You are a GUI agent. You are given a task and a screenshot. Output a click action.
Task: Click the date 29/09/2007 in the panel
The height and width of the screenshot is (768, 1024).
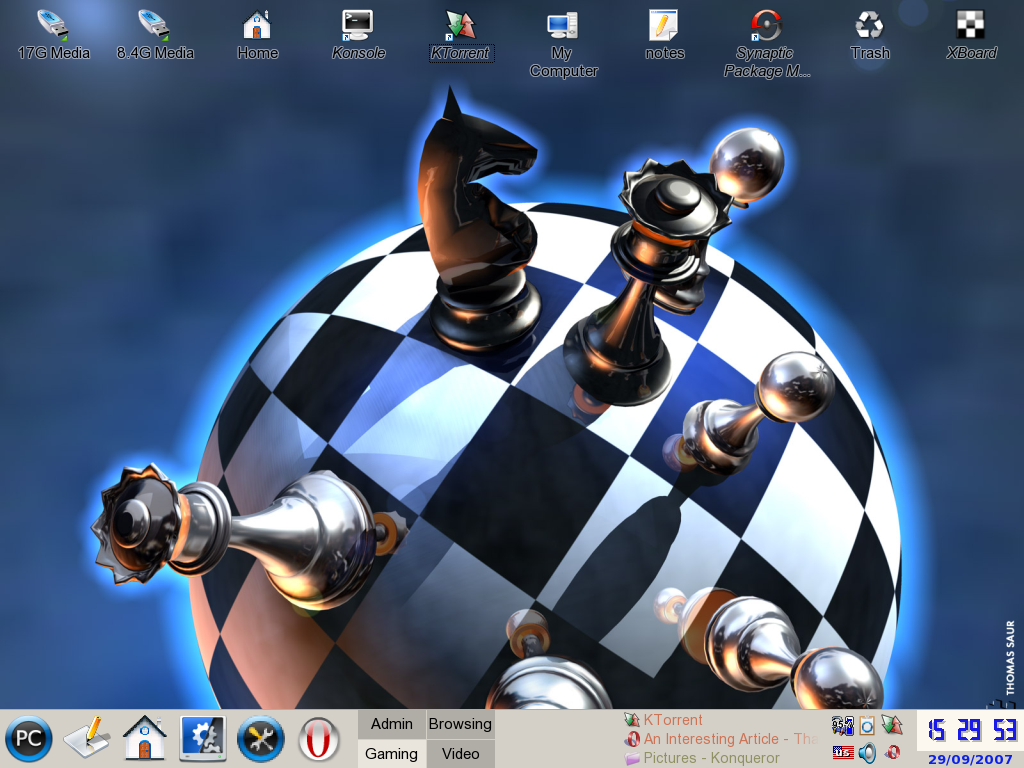pyautogui.click(x=970, y=760)
